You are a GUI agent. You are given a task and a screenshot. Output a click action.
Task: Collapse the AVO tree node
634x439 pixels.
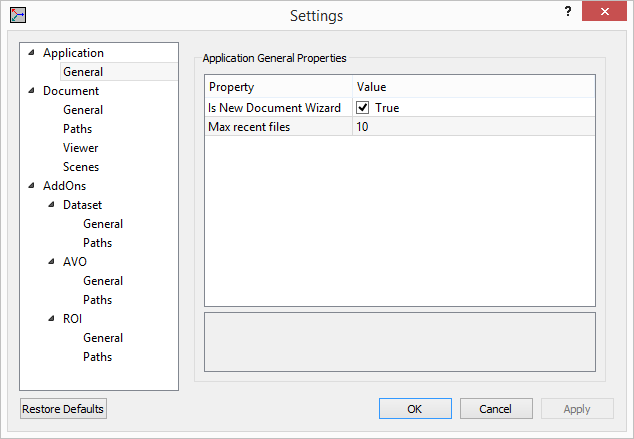click(x=52, y=262)
